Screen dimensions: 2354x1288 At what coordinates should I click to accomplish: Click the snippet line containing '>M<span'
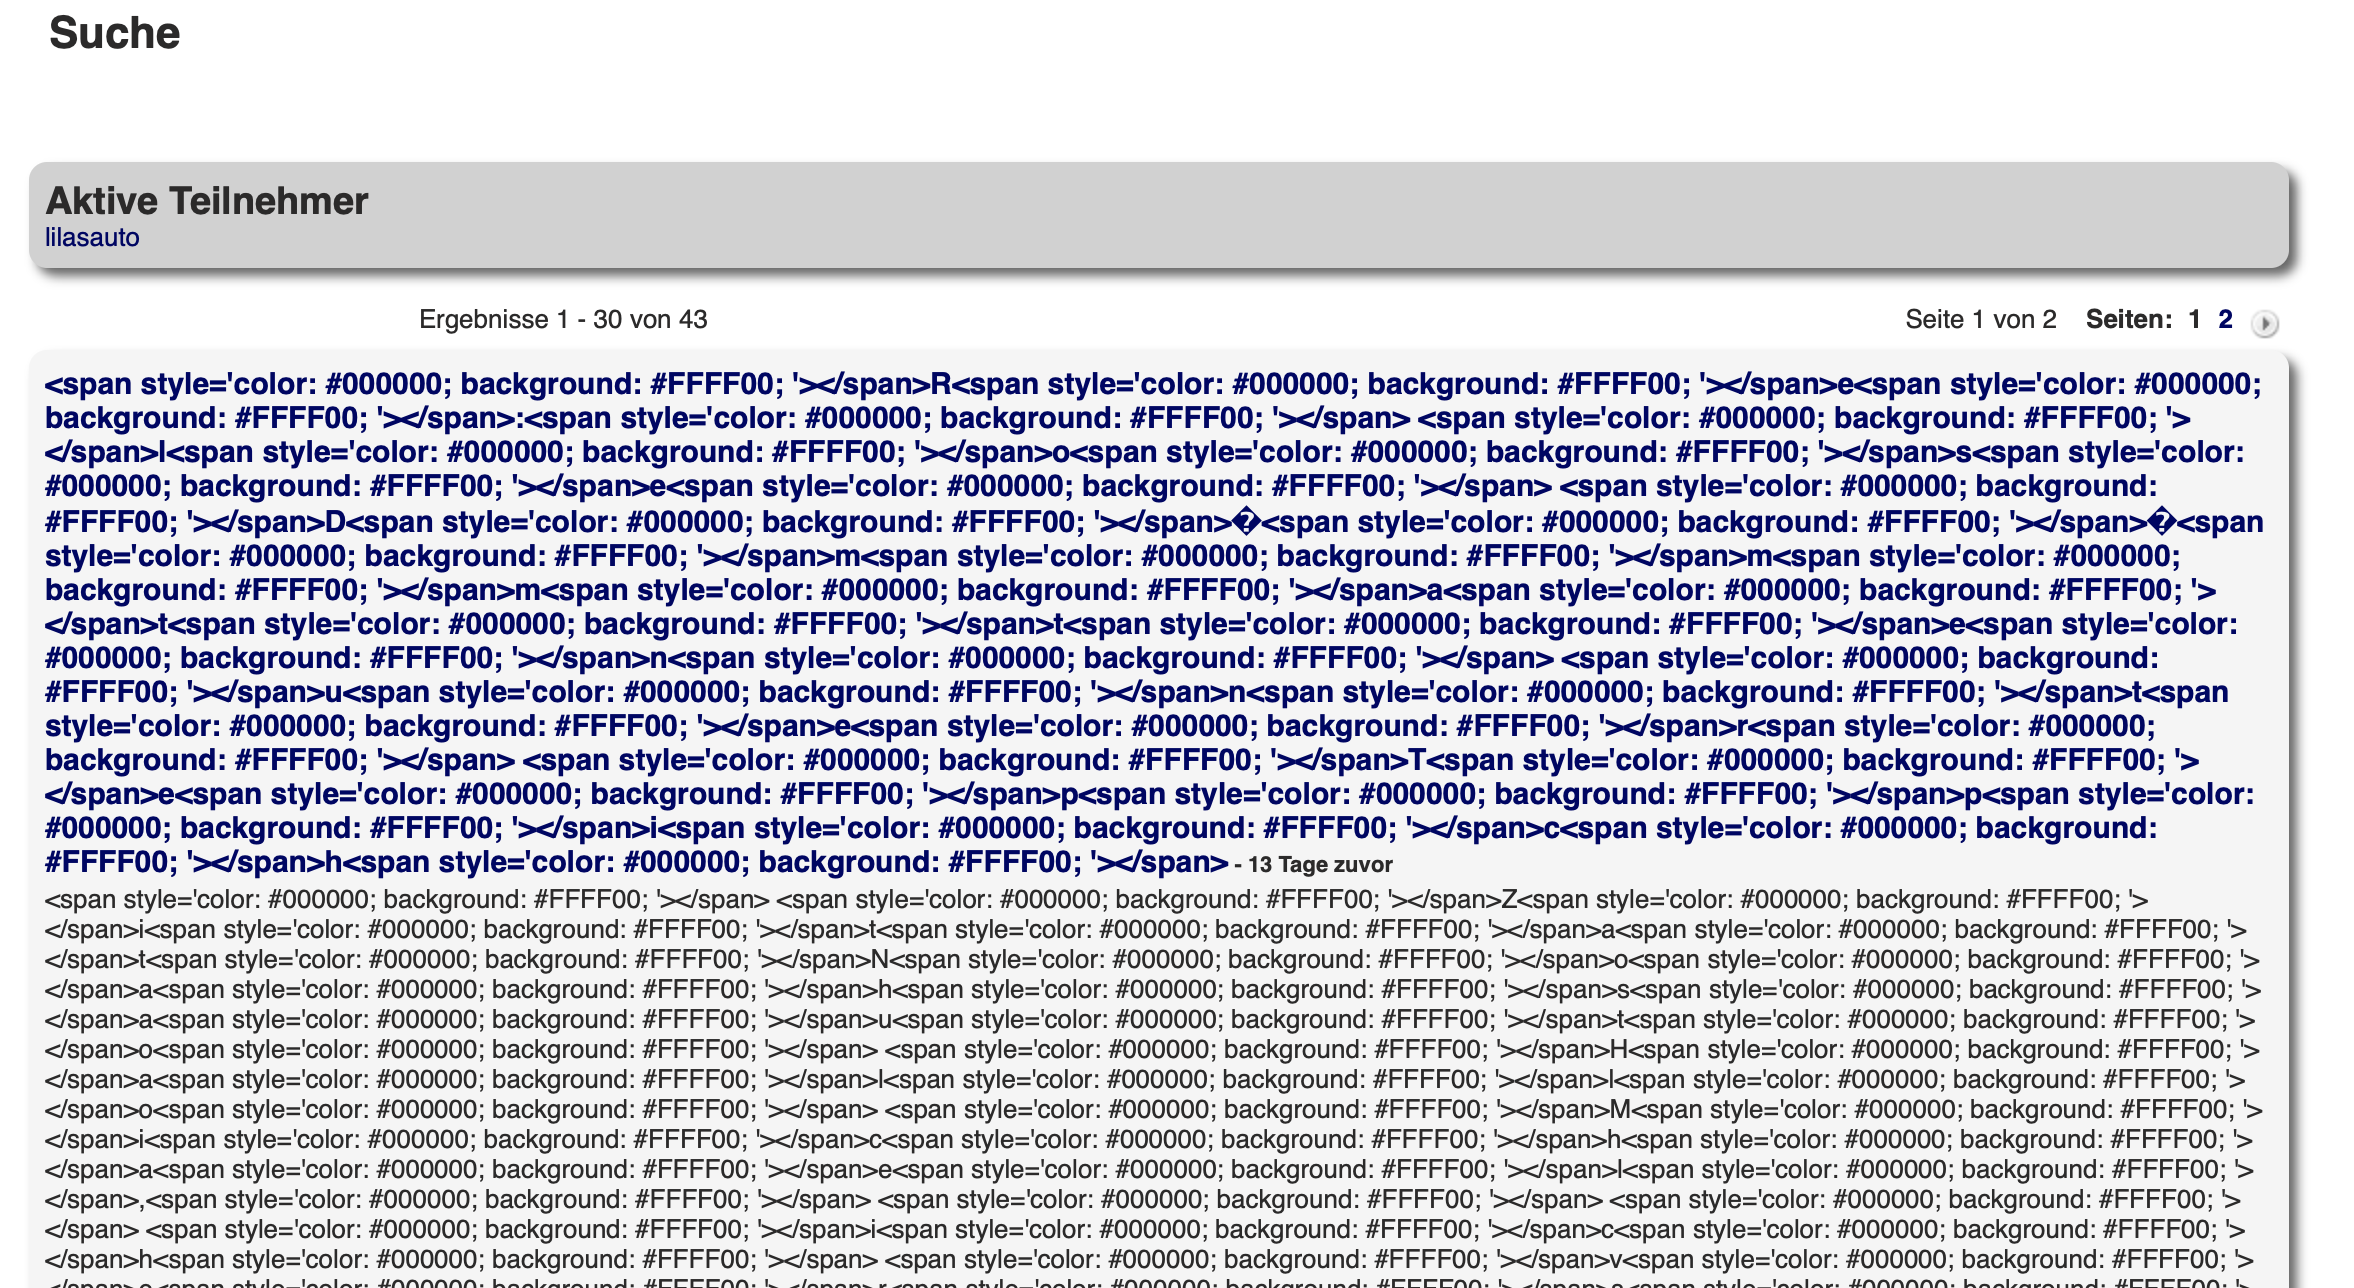point(1620,1110)
